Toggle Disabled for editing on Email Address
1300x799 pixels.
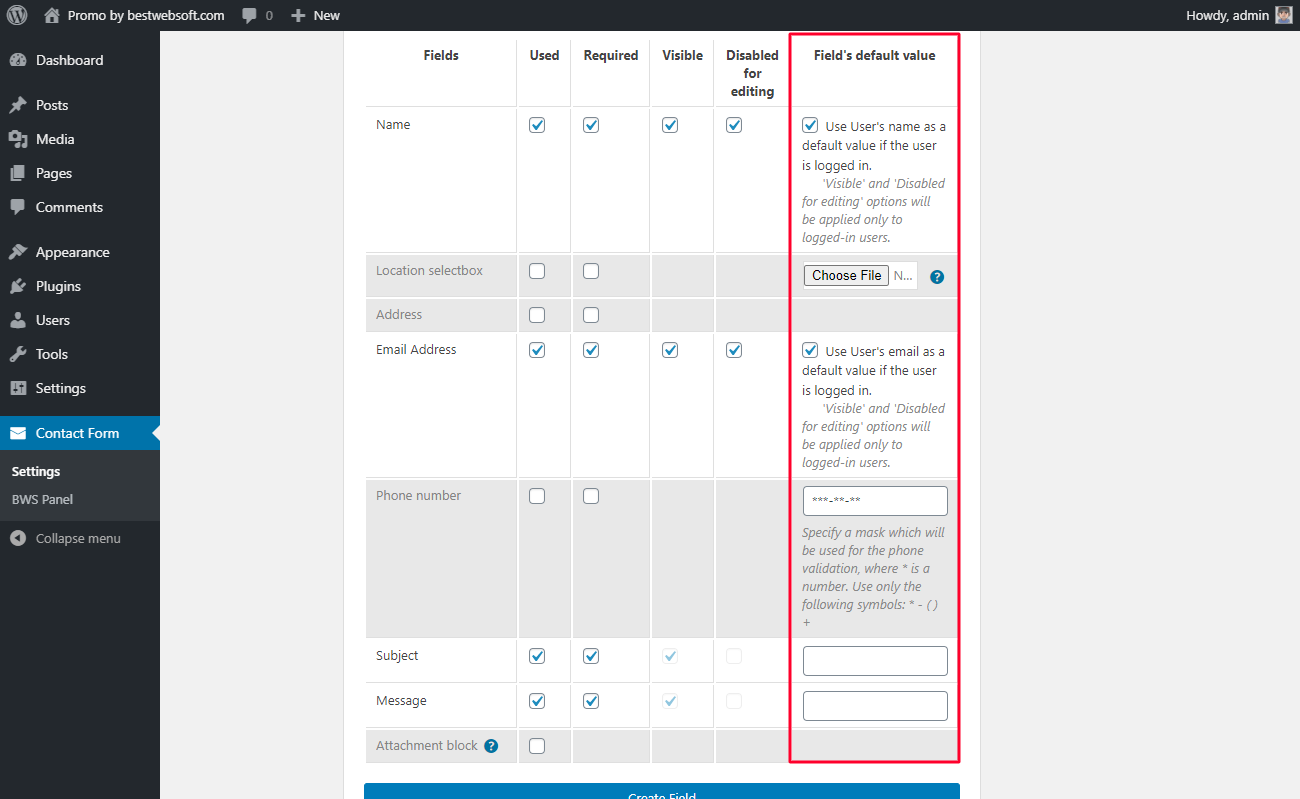(x=734, y=350)
